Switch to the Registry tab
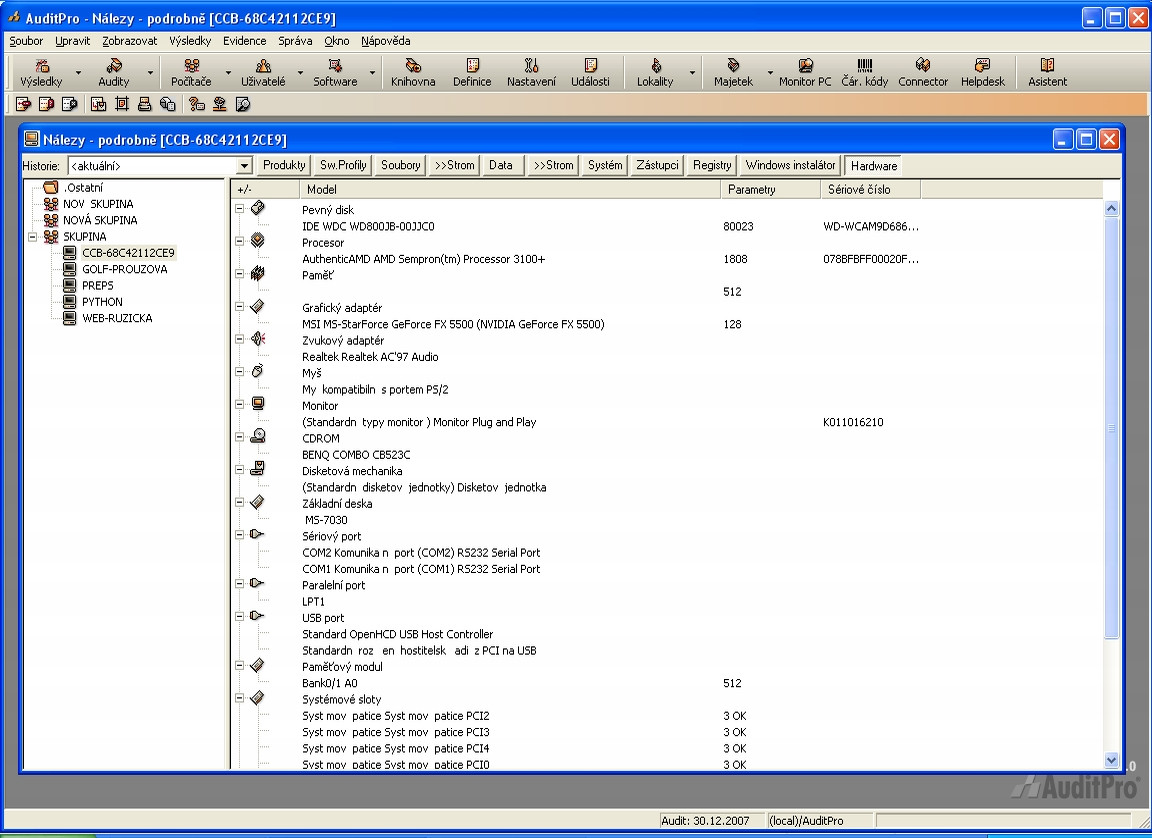 click(712, 165)
